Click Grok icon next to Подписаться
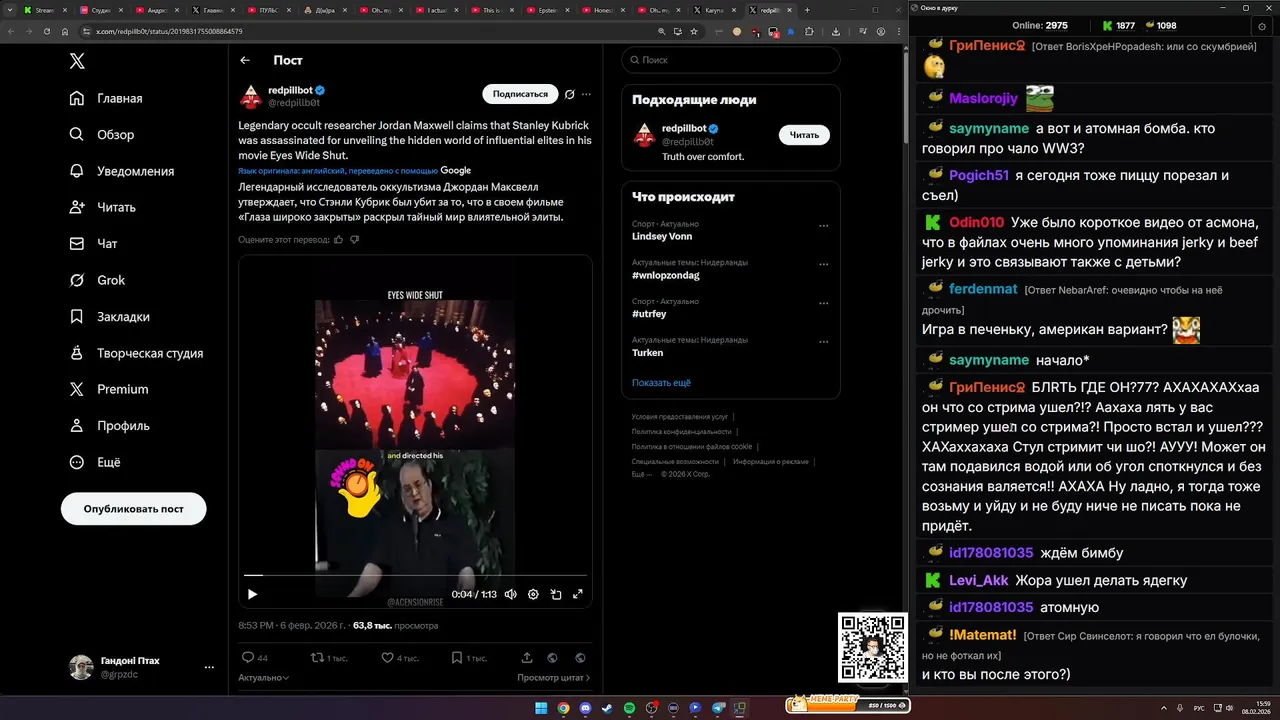 pos(570,94)
